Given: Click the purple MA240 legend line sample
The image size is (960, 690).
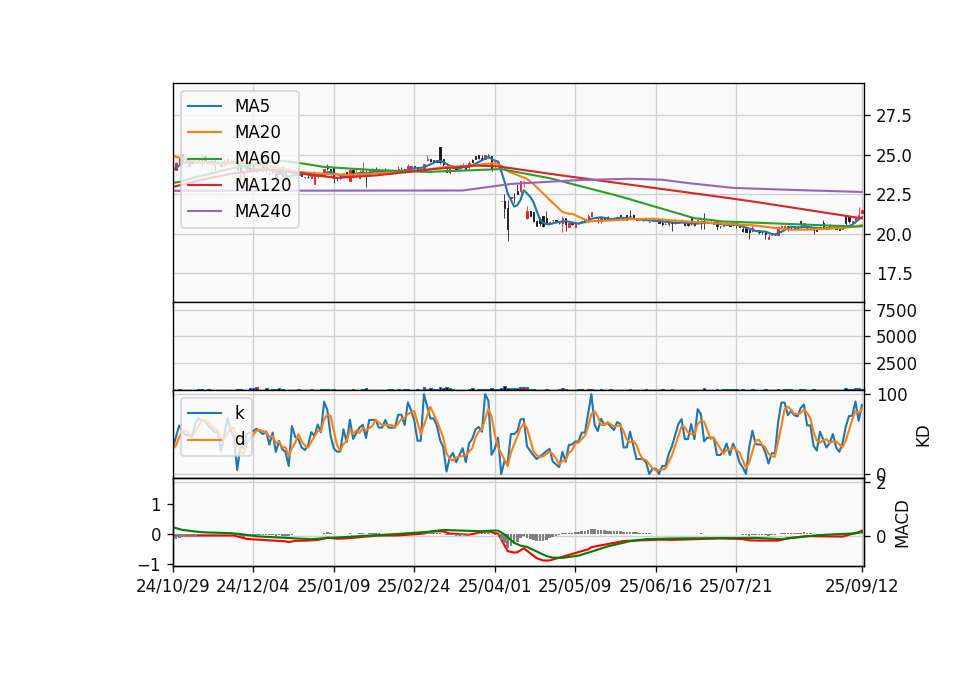Looking at the screenshot, I should pyautogui.click(x=204, y=211).
